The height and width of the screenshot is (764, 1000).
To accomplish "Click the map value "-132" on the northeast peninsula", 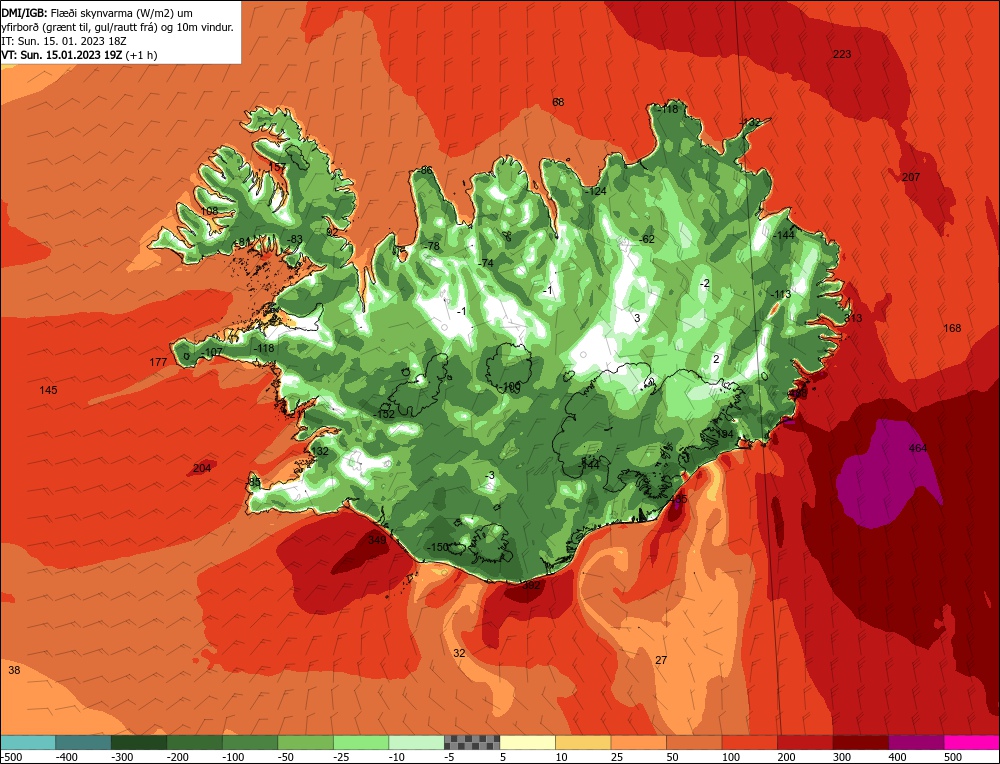I will click(x=749, y=122).
